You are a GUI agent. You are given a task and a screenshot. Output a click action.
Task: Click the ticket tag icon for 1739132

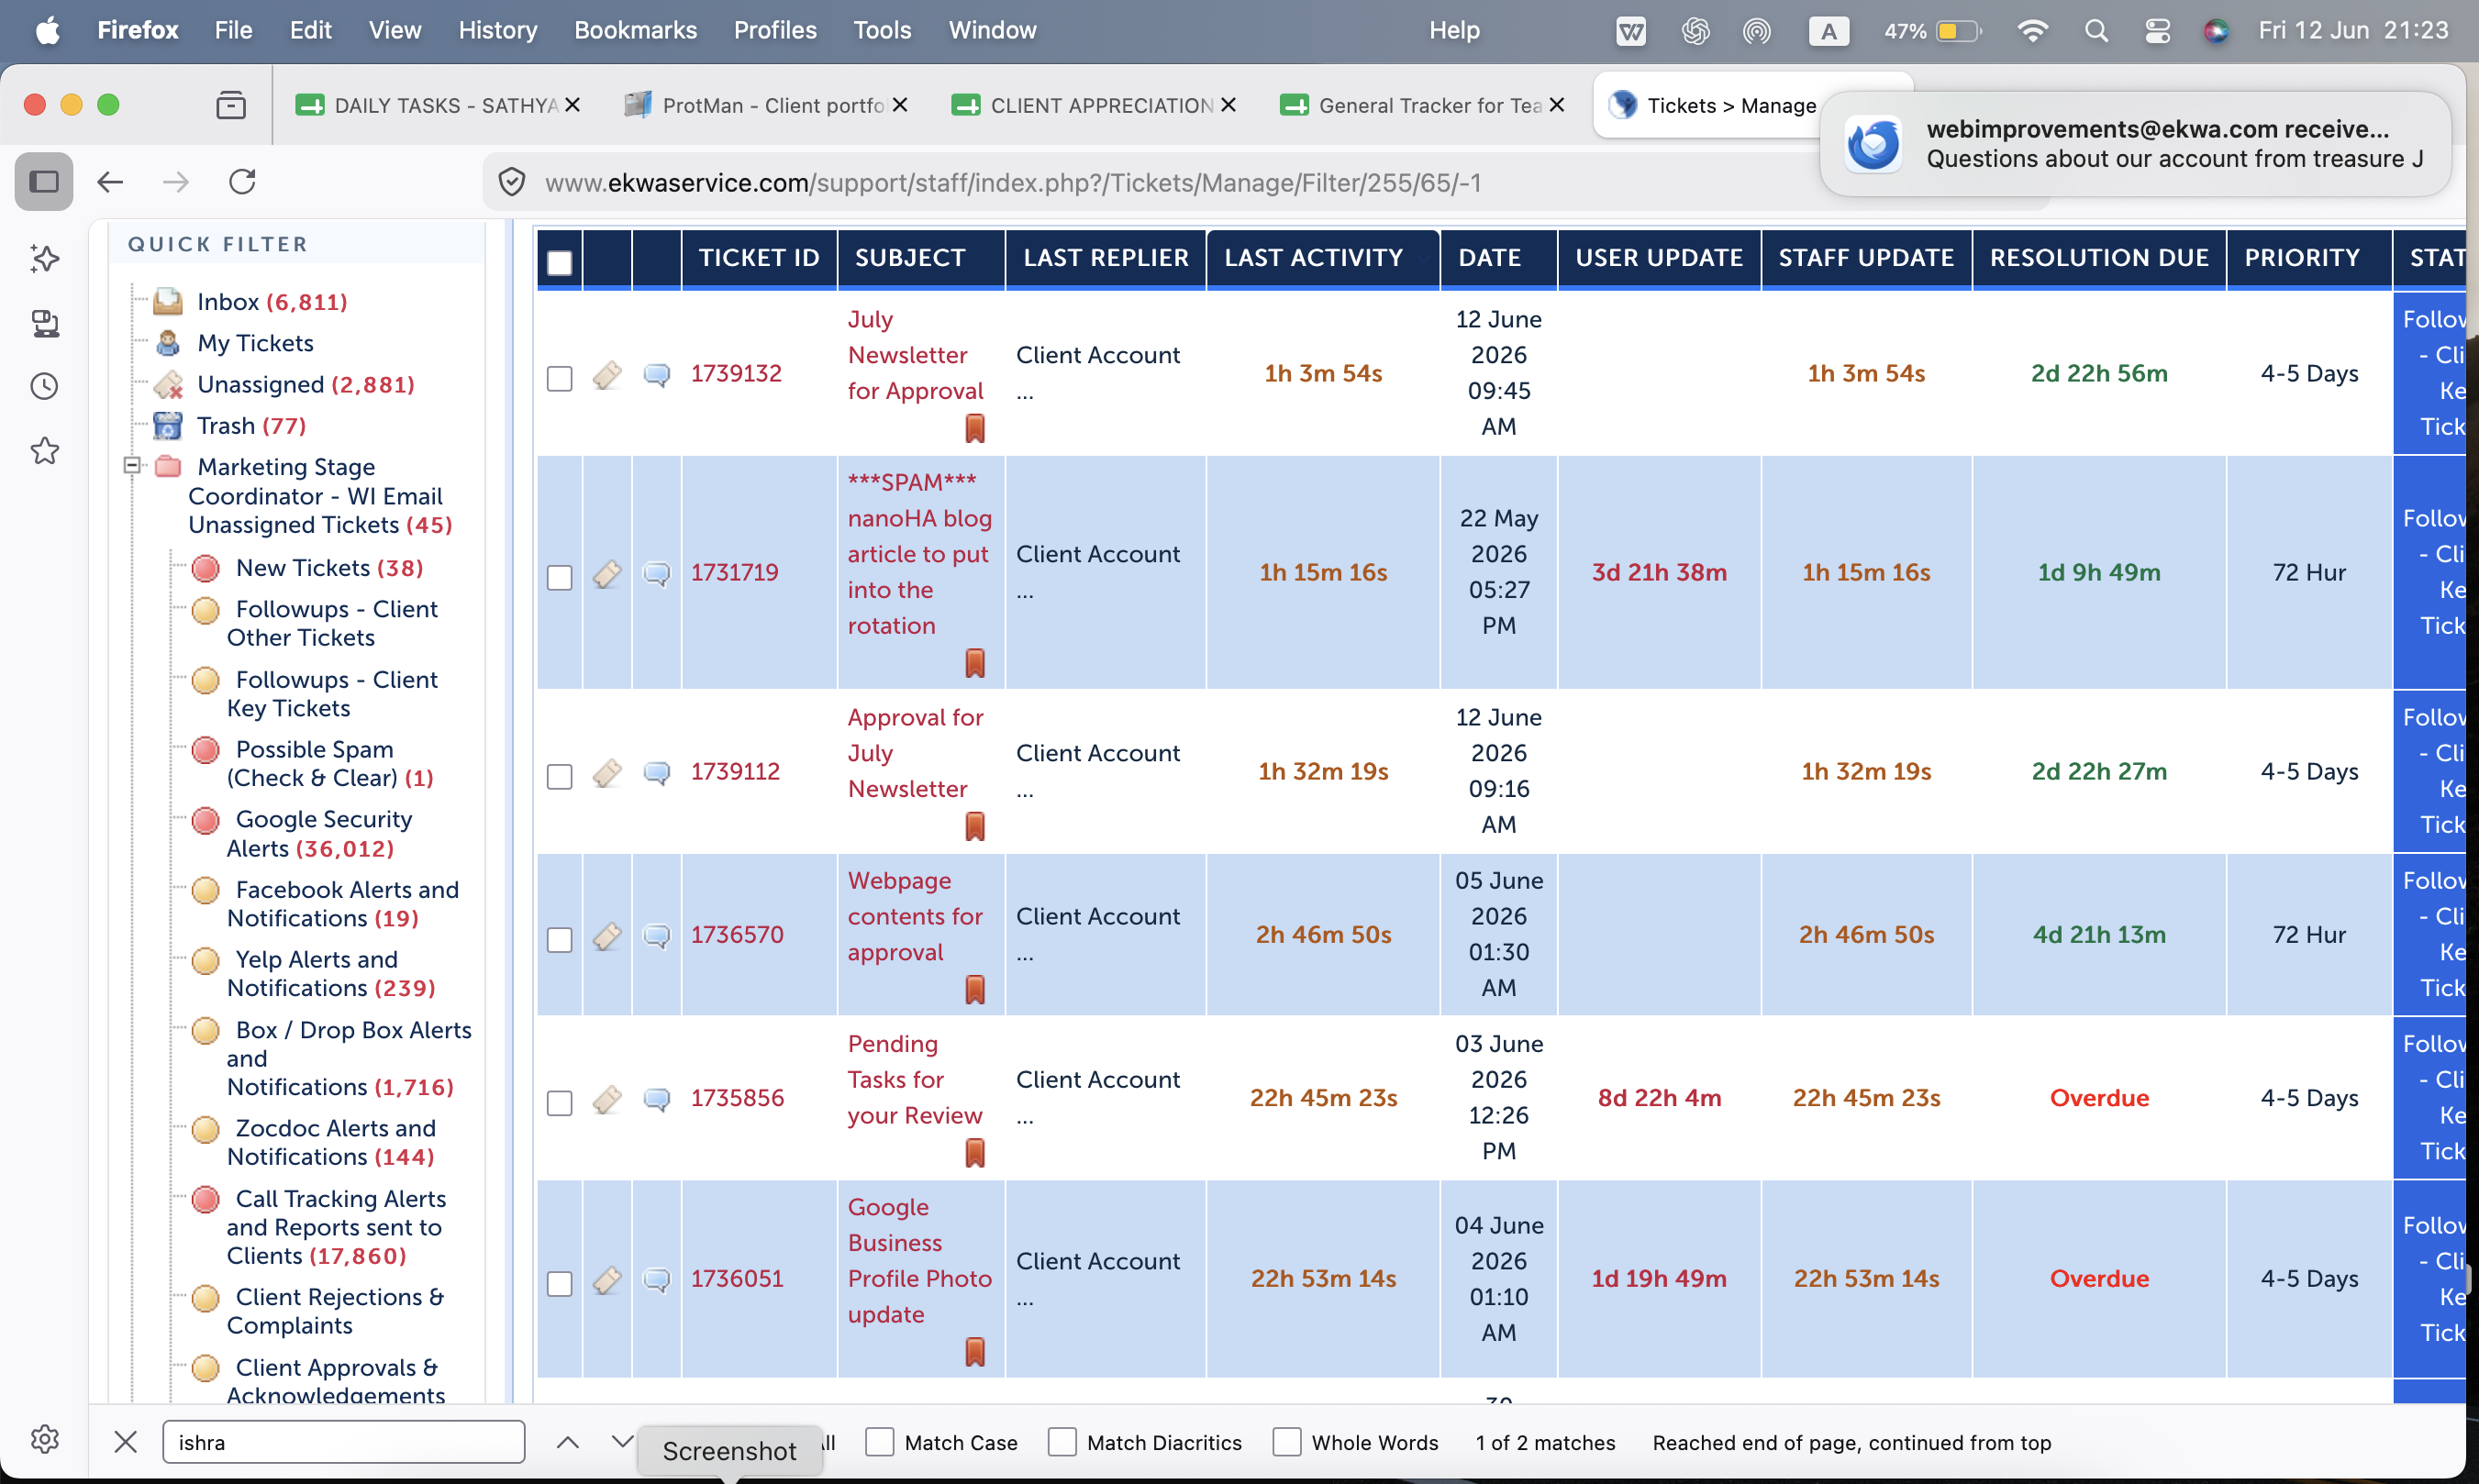click(x=607, y=375)
